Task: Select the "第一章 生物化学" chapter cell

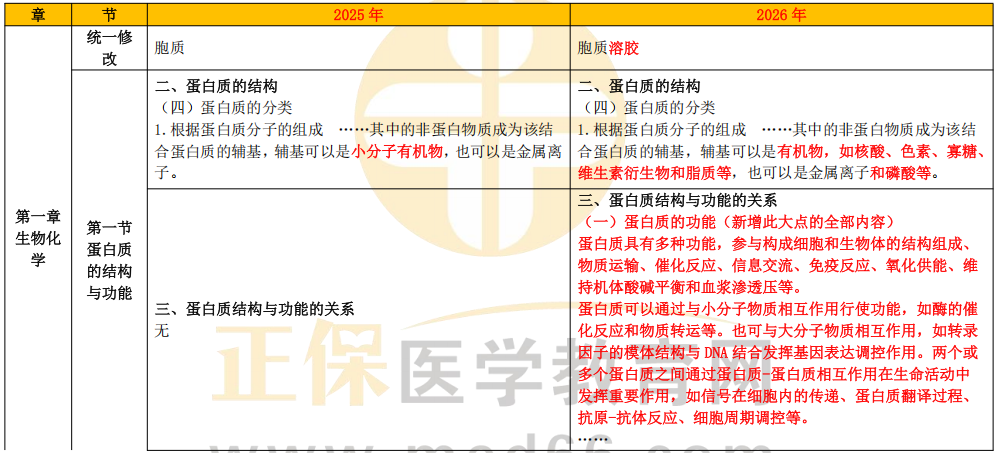Action: click(37, 238)
